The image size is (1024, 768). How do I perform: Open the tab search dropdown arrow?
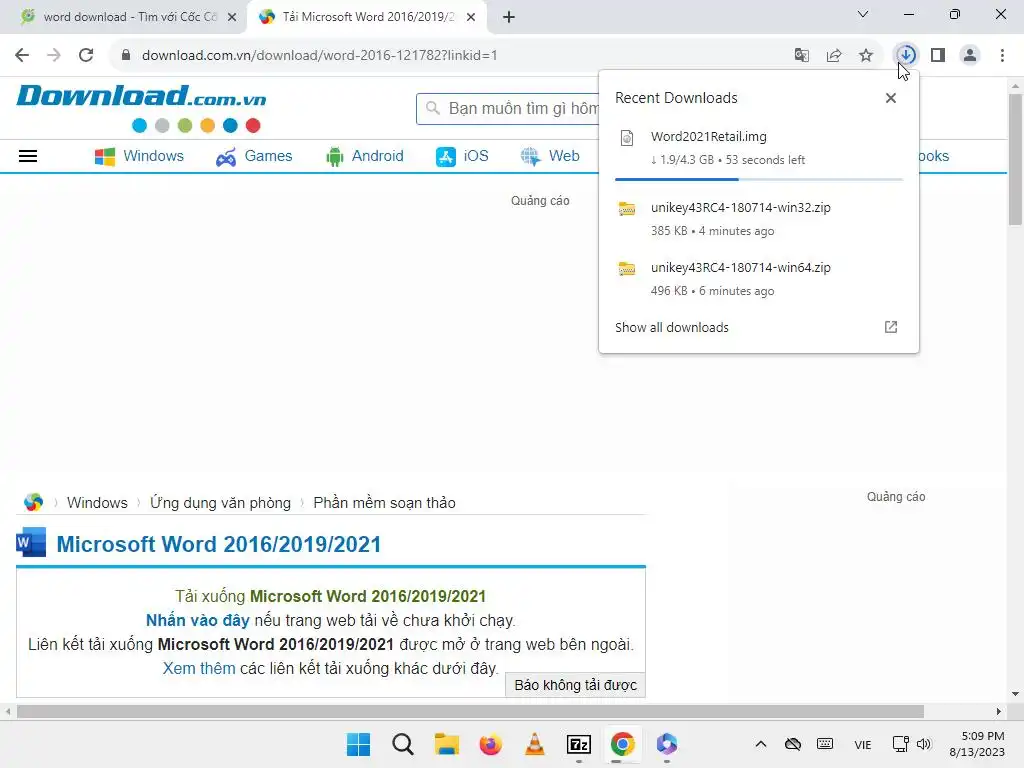(x=863, y=14)
